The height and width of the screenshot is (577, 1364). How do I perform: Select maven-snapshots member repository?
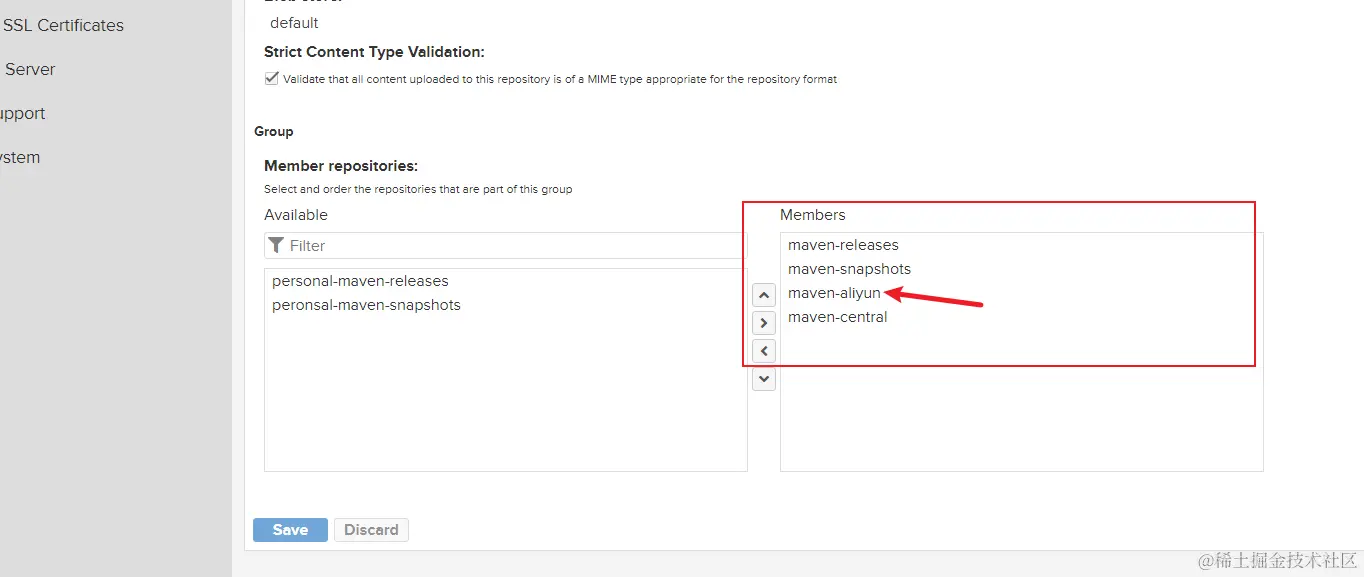849,269
